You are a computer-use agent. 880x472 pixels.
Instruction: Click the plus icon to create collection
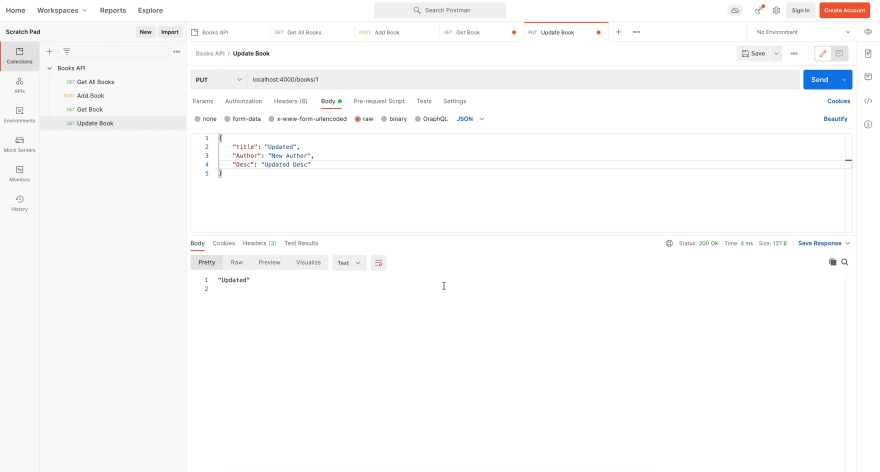click(49, 52)
